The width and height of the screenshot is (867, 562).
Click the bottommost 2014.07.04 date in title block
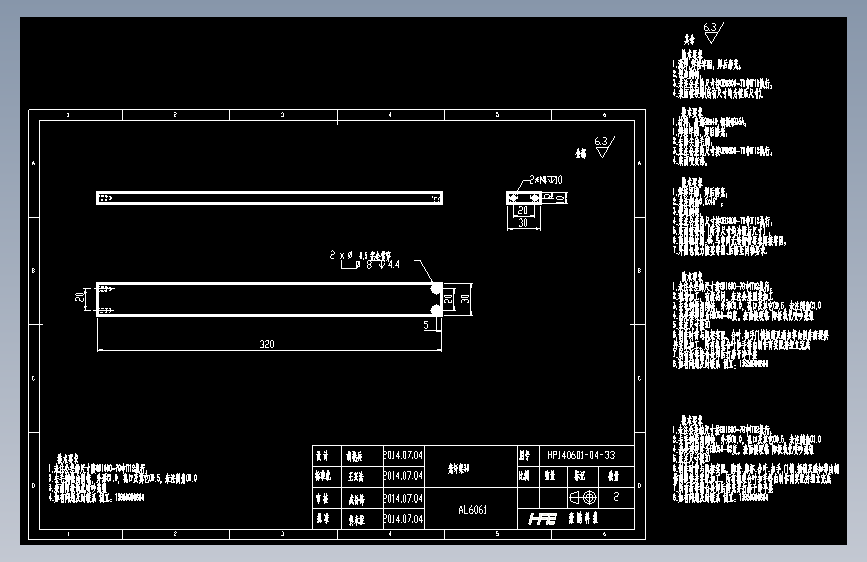pos(403,519)
